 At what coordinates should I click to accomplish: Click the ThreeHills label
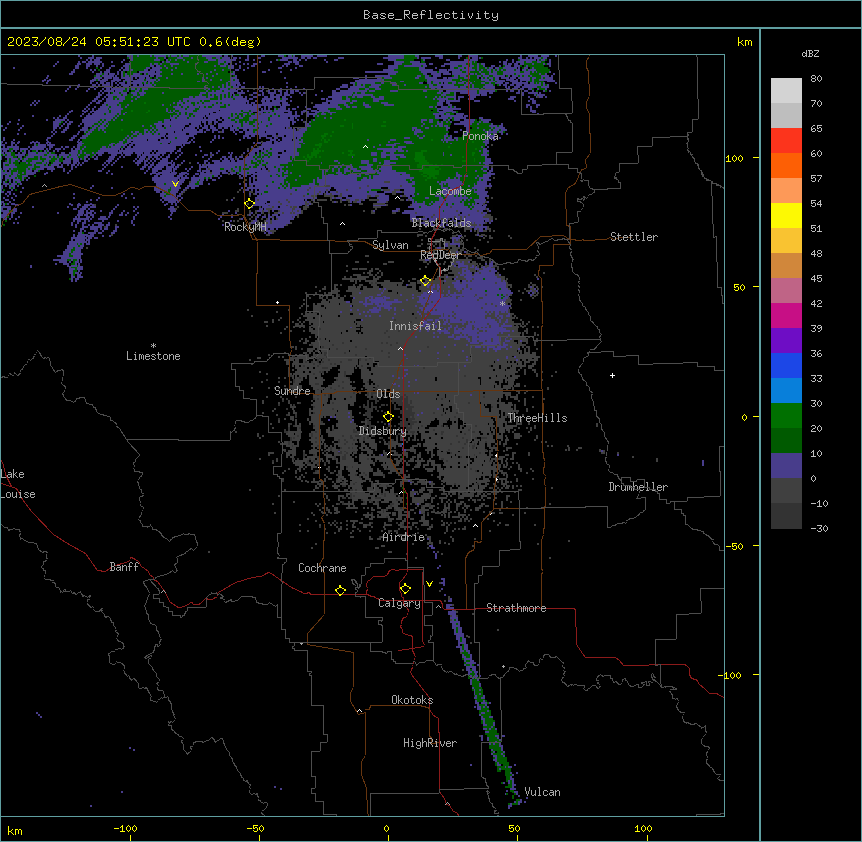click(537, 418)
